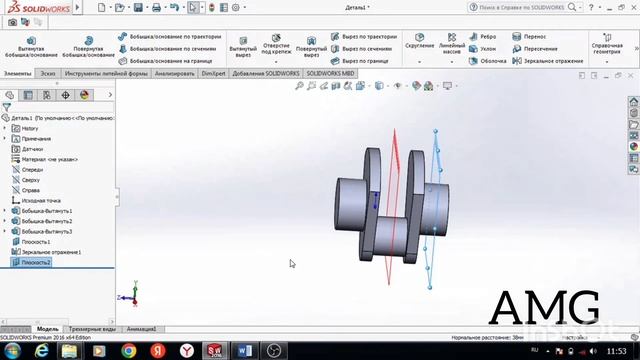The width and height of the screenshot is (640, 360).
Task: Expand the Примечания tree node
Action: click(x=5, y=138)
